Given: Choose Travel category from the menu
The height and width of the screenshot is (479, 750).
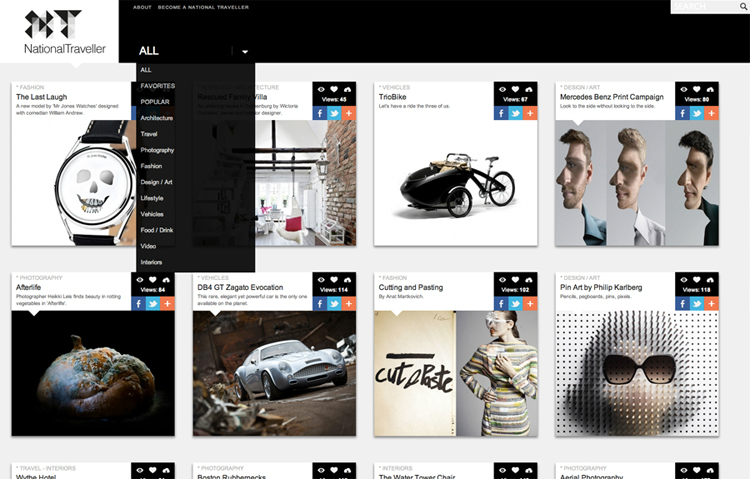Looking at the screenshot, I should click(x=149, y=134).
